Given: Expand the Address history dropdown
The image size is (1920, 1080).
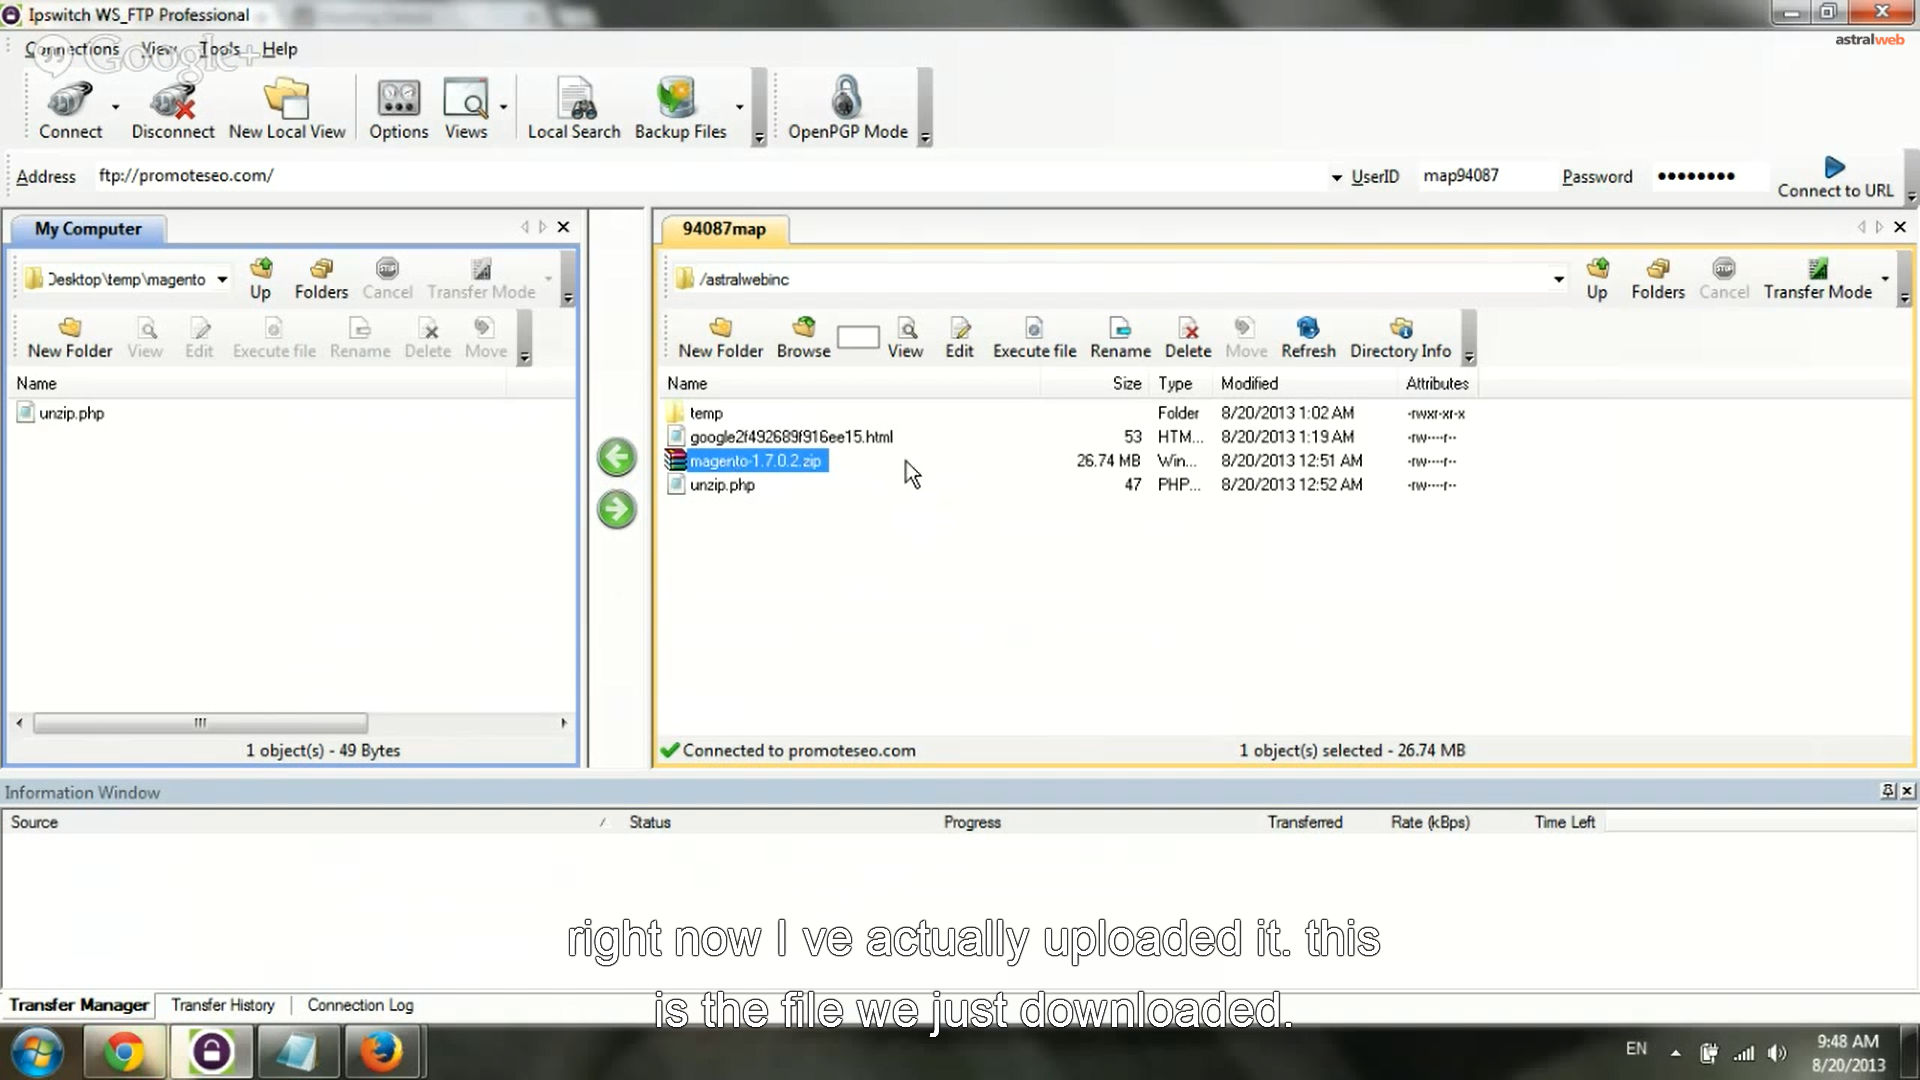Looking at the screenshot, I should [1336, 178].
